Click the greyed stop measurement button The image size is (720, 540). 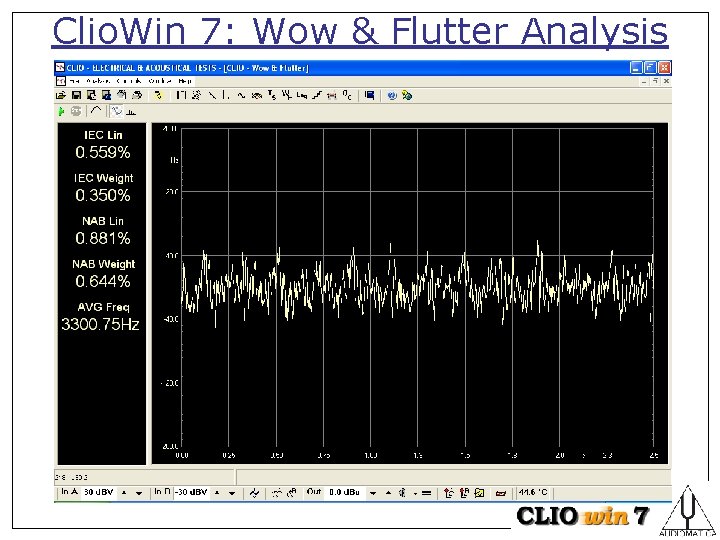pos(76,111)
